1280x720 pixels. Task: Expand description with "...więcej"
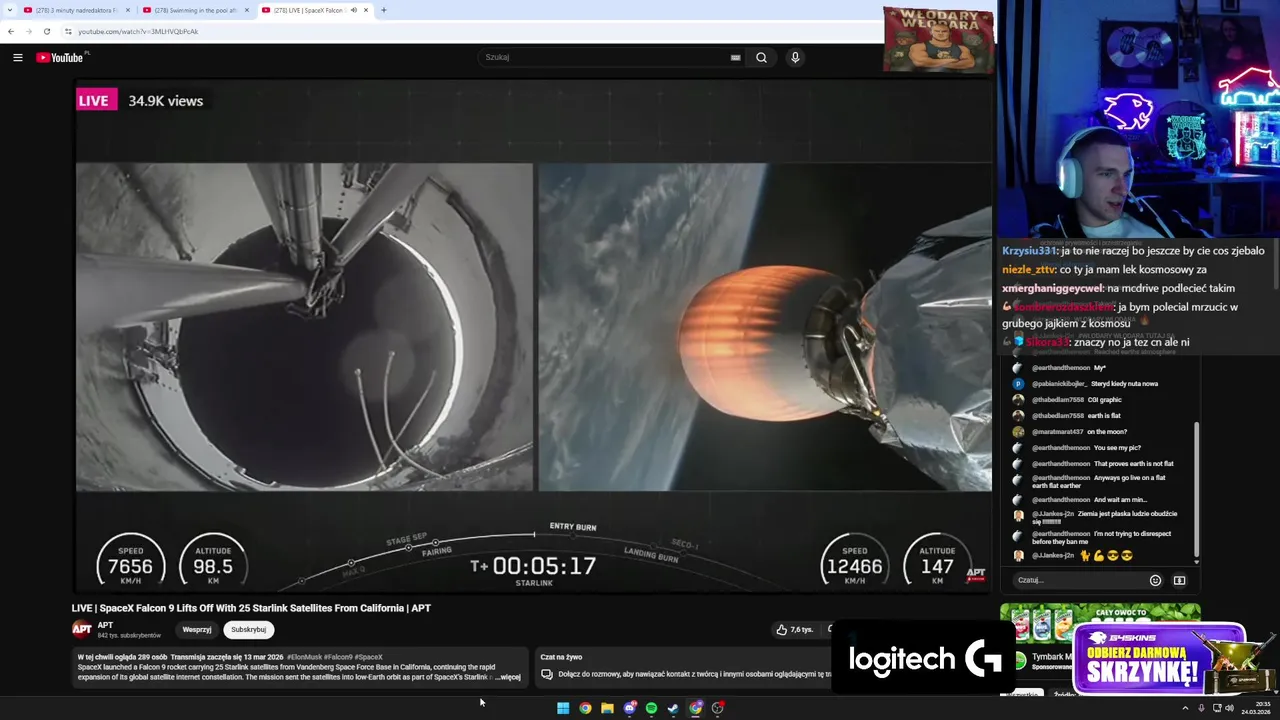pyautogui.click(x=509, y=677)
